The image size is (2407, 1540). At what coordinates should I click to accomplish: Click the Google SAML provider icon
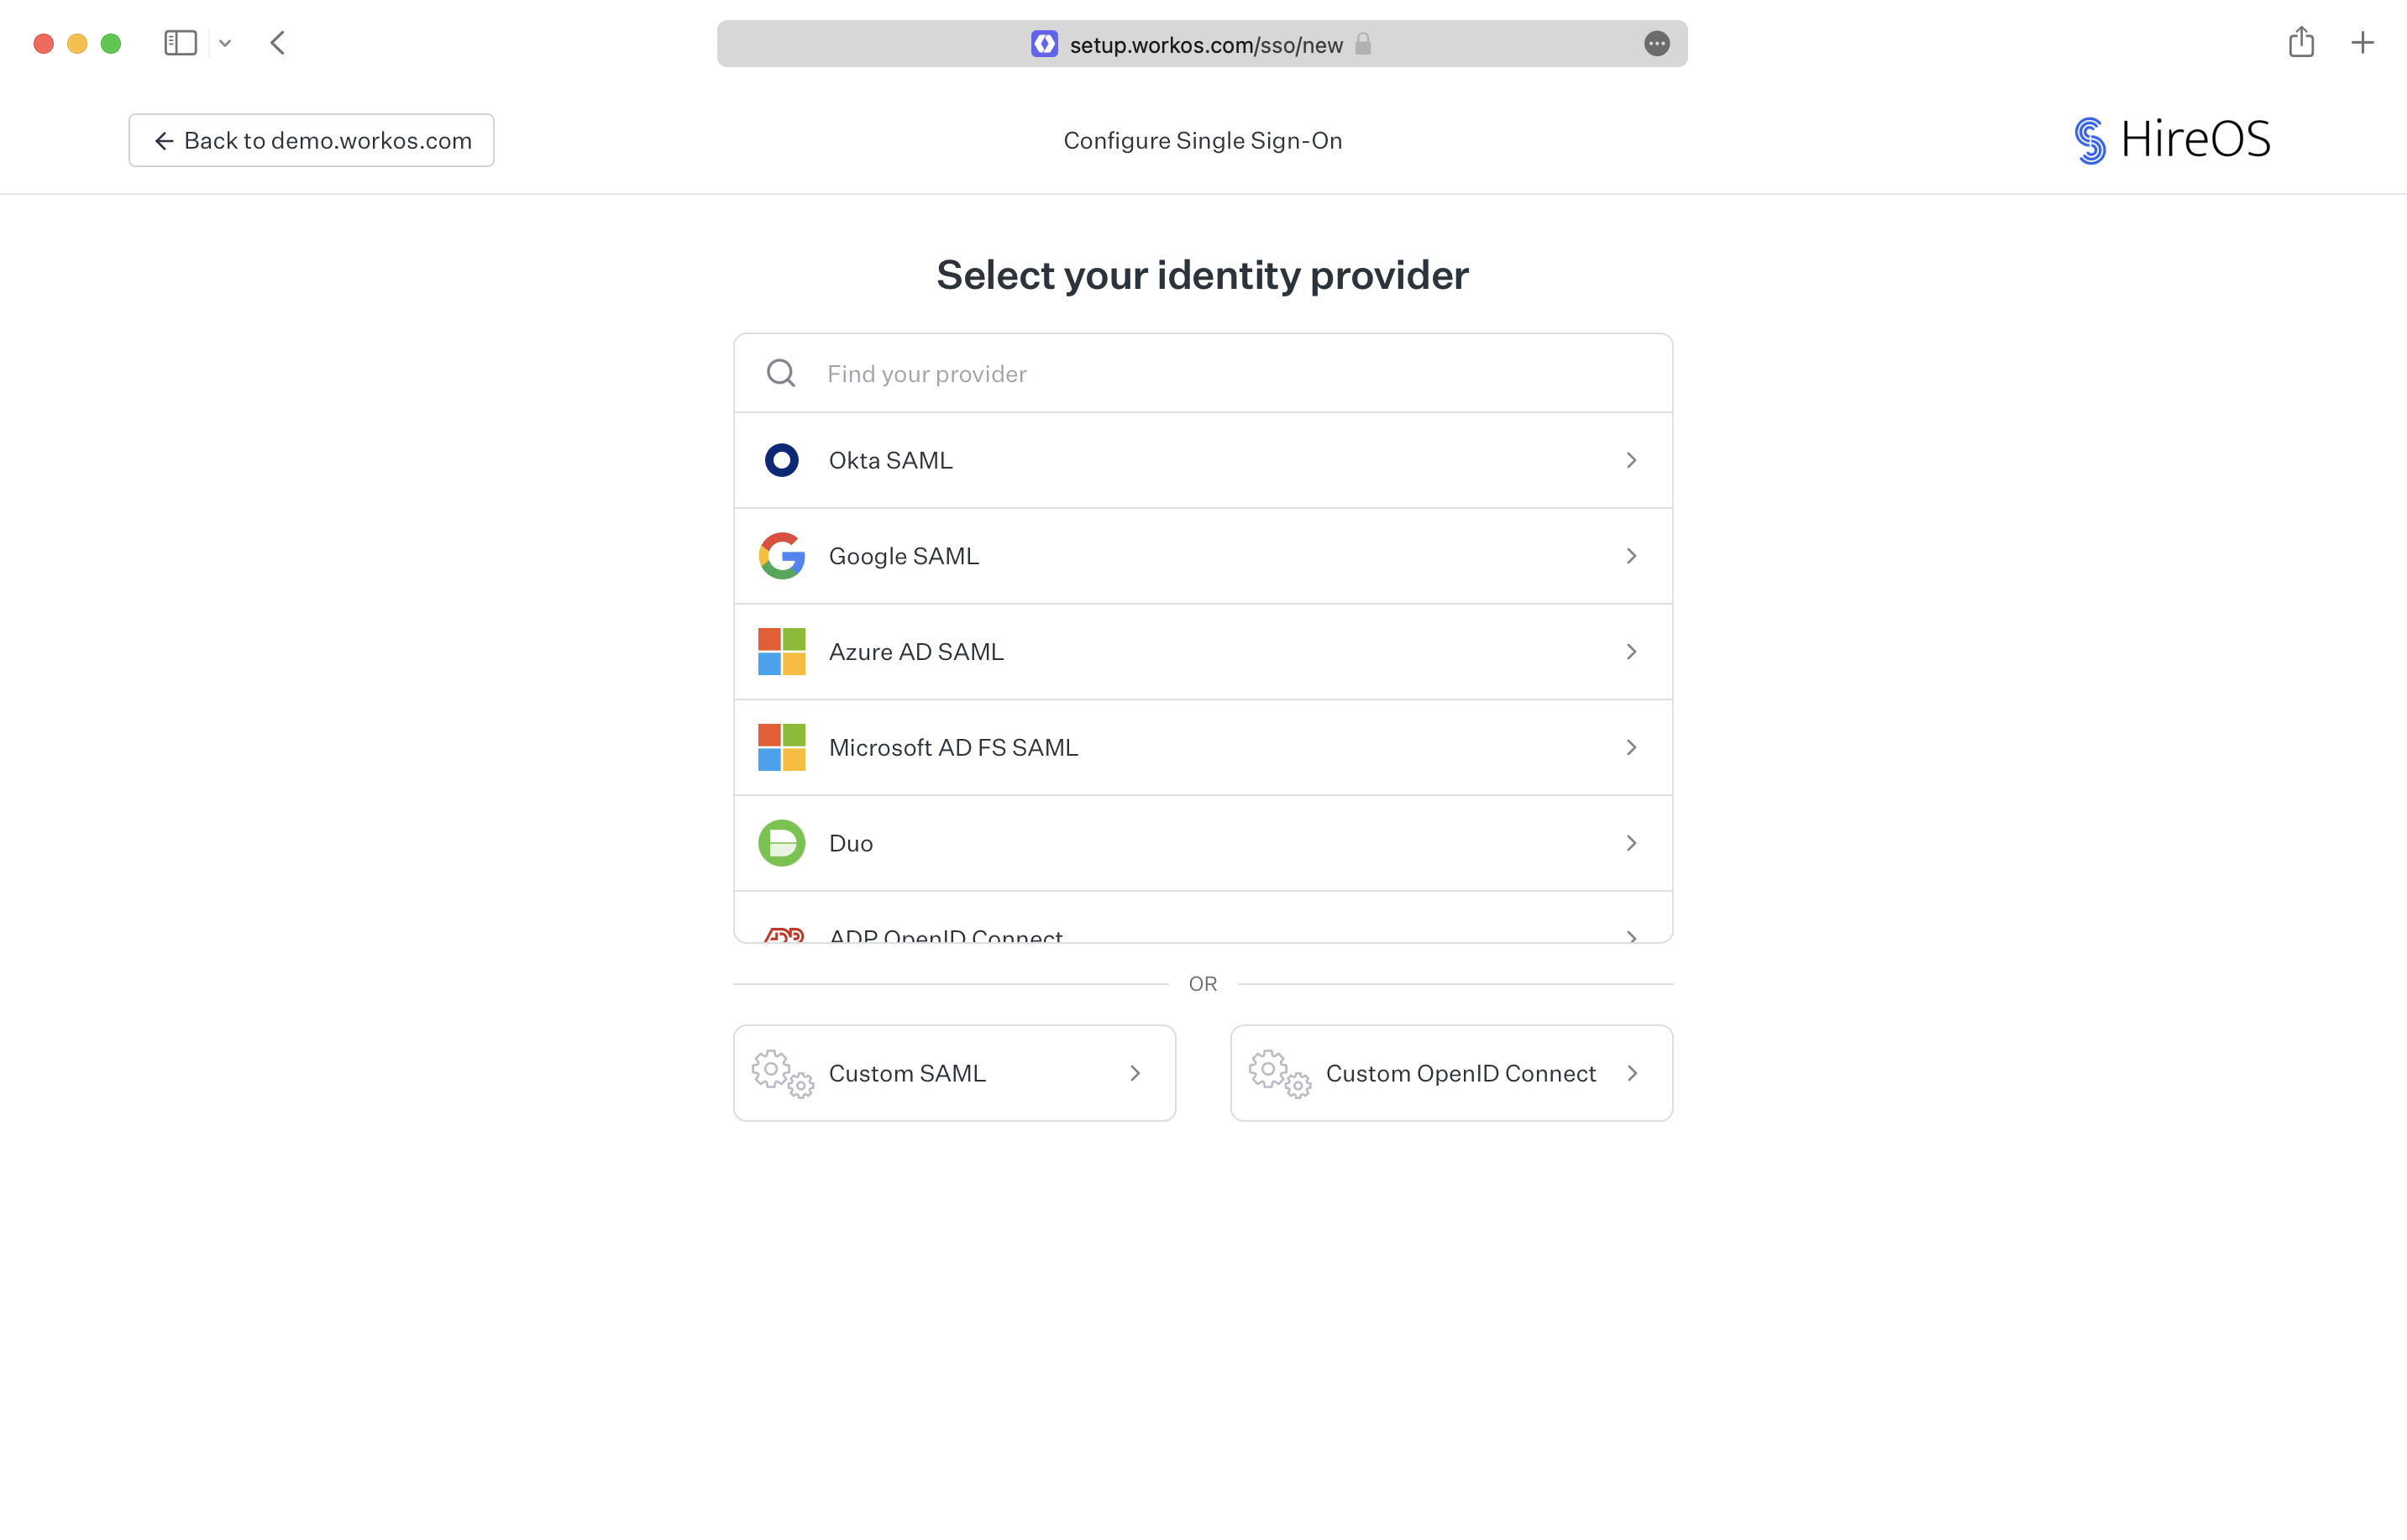point(783,554)
